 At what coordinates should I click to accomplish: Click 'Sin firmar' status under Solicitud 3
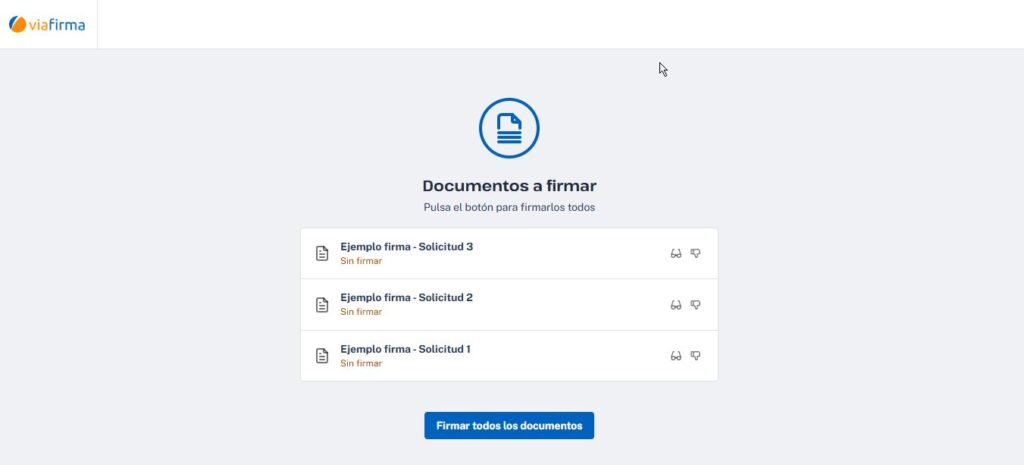coord(361,261)
